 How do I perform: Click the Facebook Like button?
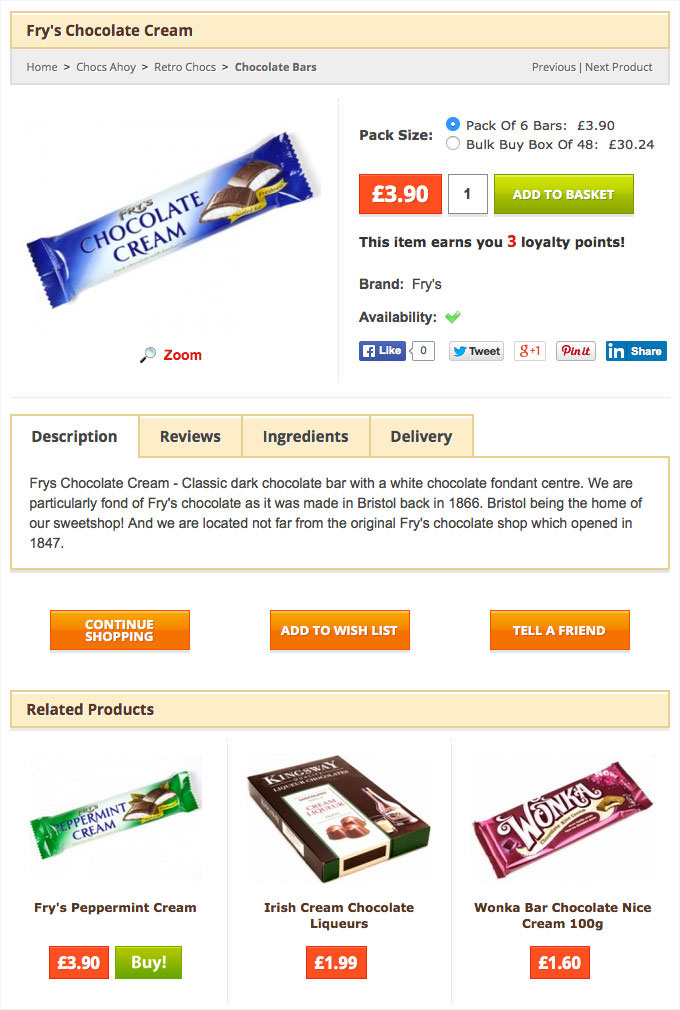[382, 350]
